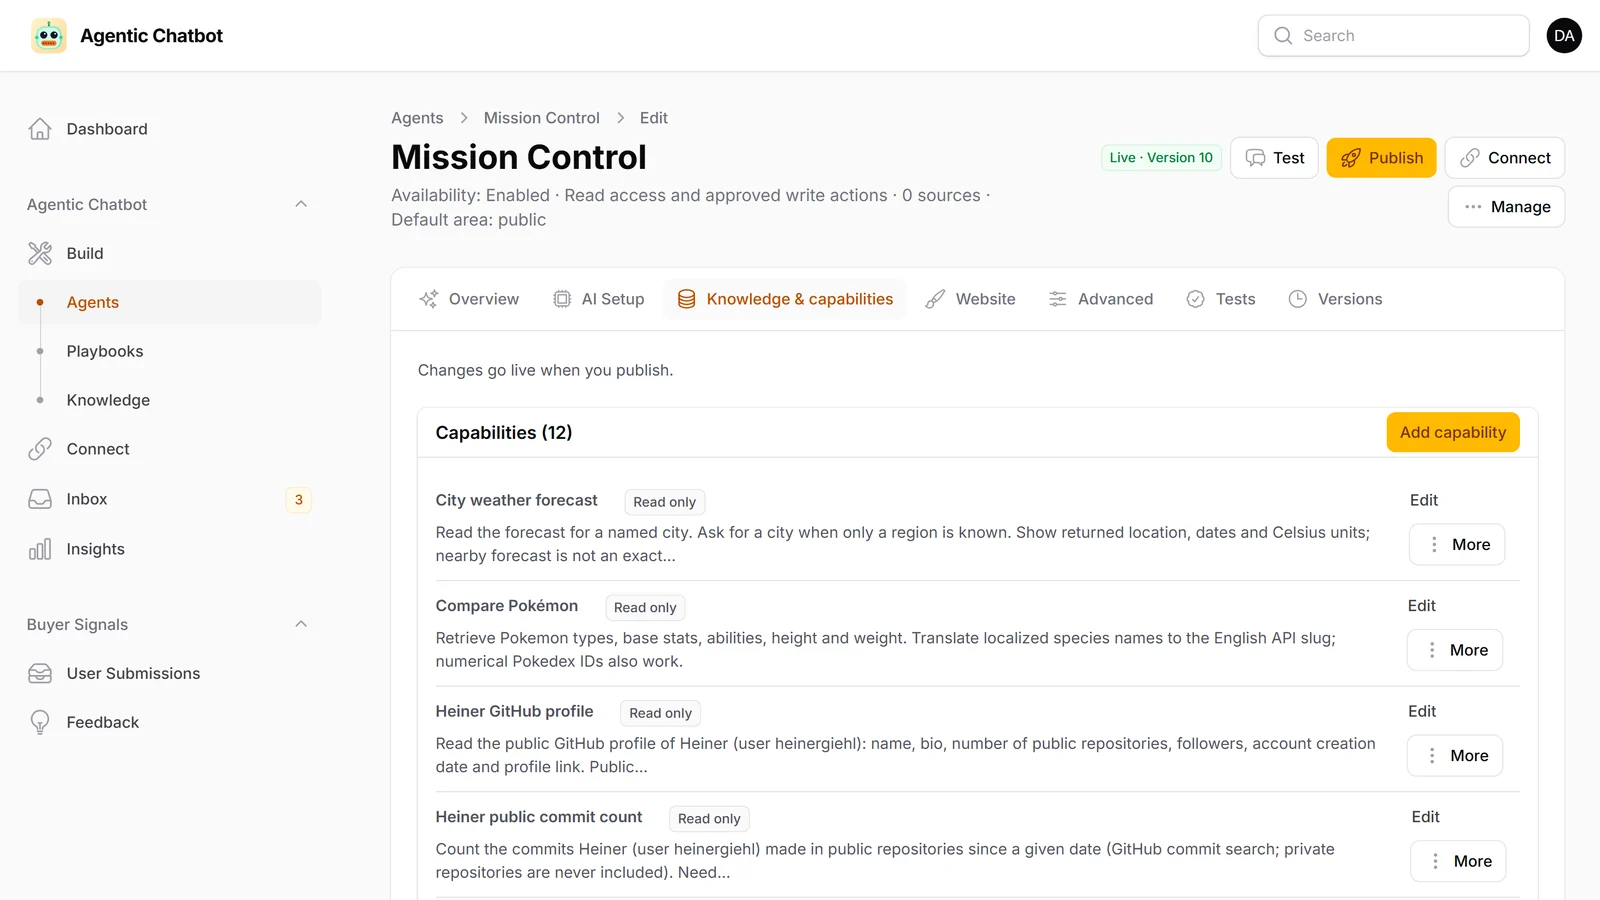Click the Test button
1600x900 pixels.
pyautogui.click(x=1274, y=158)
